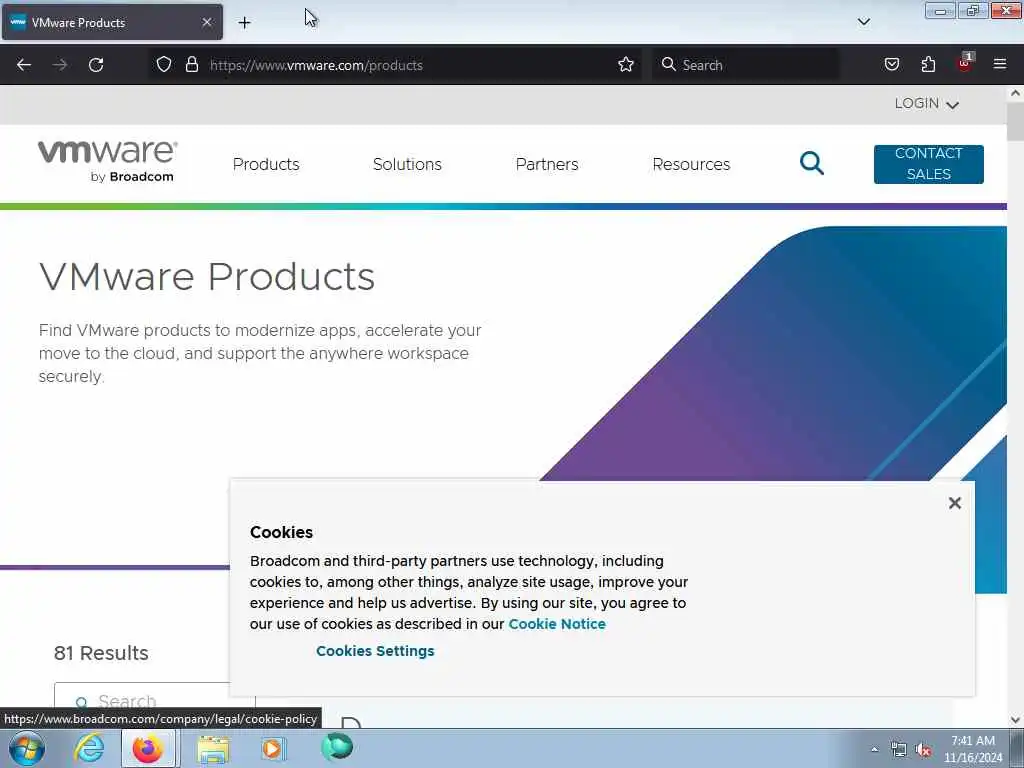
Task: Open tracking protection shield icon
Action: (x=164, y=65)
